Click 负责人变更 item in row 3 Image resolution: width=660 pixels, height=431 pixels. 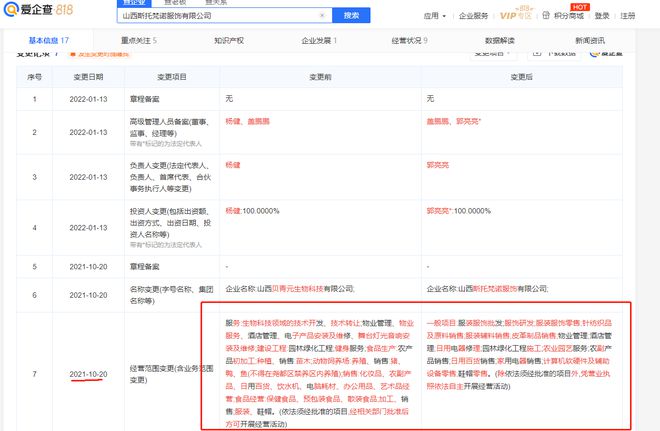pyautogui.click(x=170, y=177)
